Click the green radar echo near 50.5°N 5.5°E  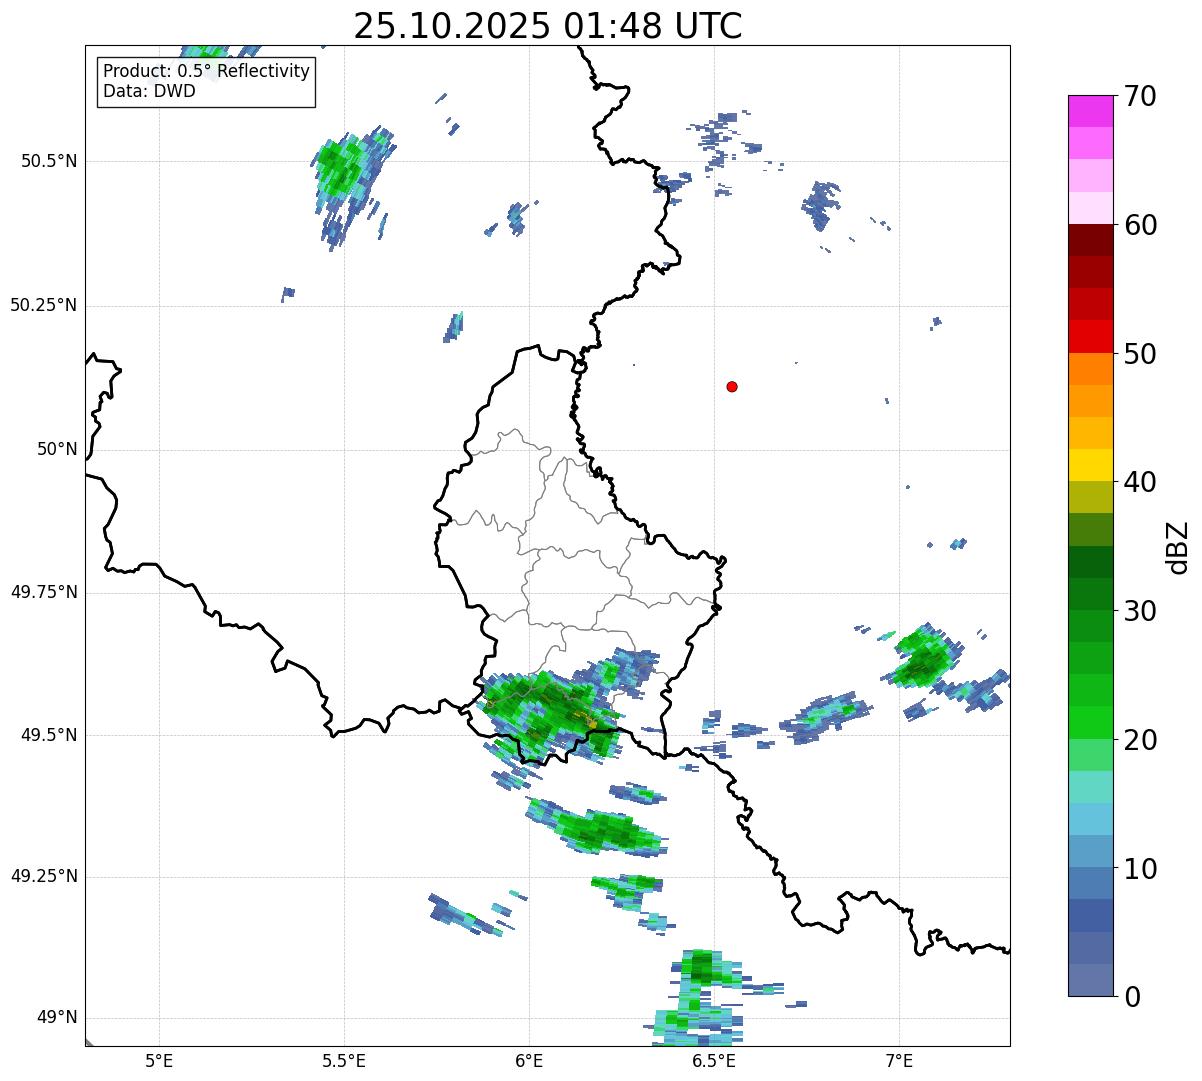coord(345,172)
